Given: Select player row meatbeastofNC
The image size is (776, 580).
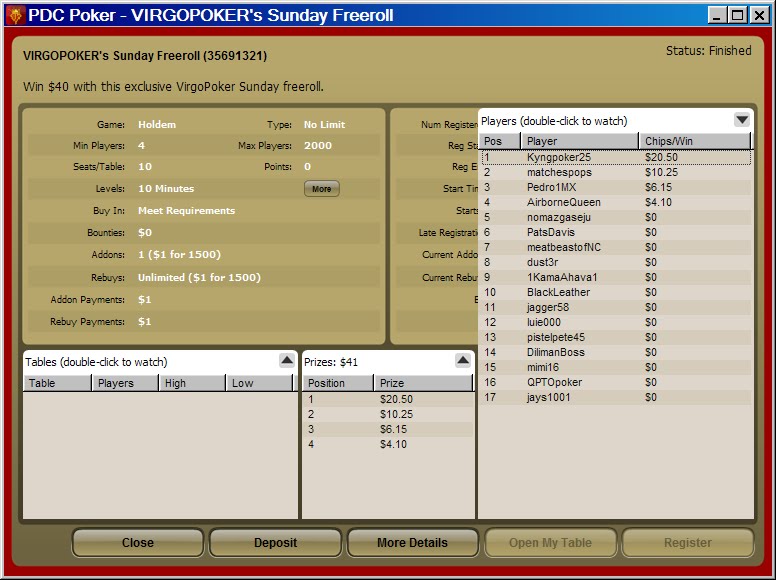Looking at the screenshot, I should tap(616, 247).
